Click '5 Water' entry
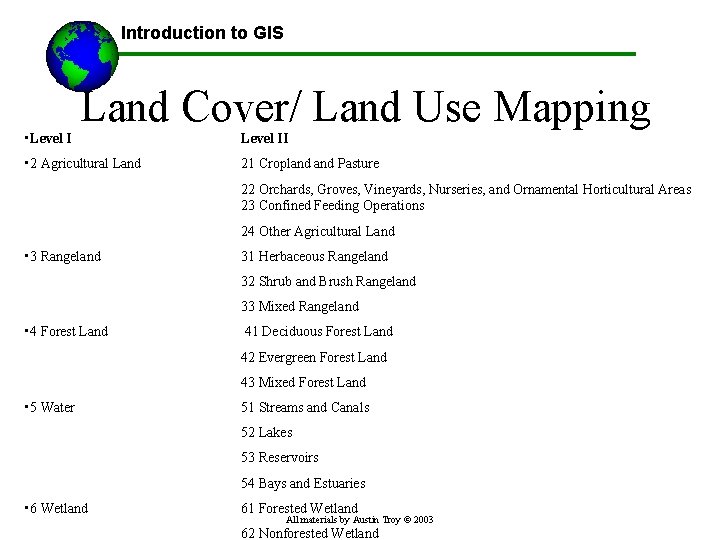The height and width of the screenshot is (540, 720). [x=52, y=407]
